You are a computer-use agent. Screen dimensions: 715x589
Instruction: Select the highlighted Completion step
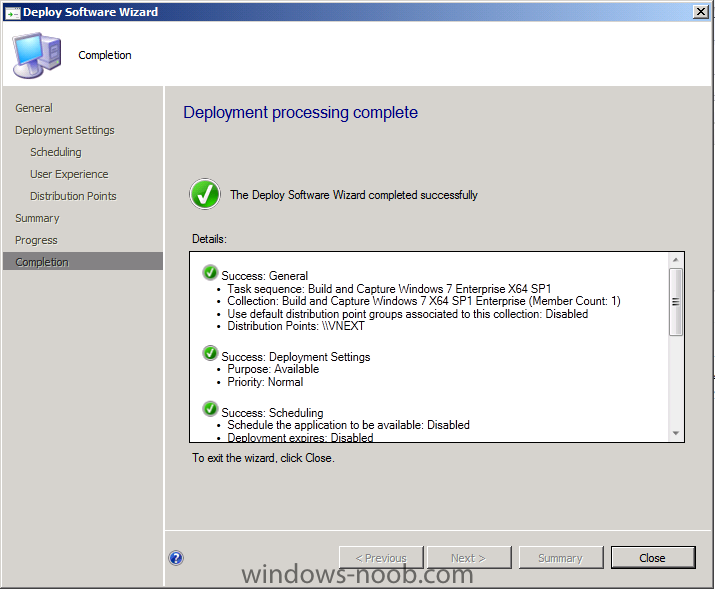coord(83,261)
